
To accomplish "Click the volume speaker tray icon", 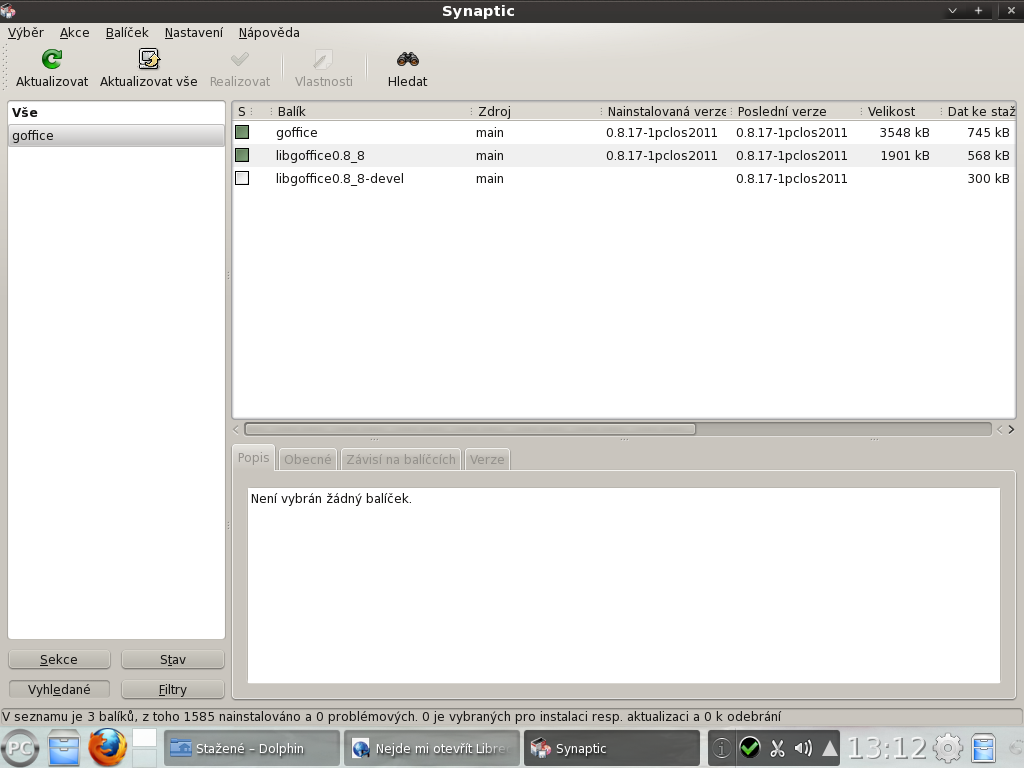I will point(803,748).
